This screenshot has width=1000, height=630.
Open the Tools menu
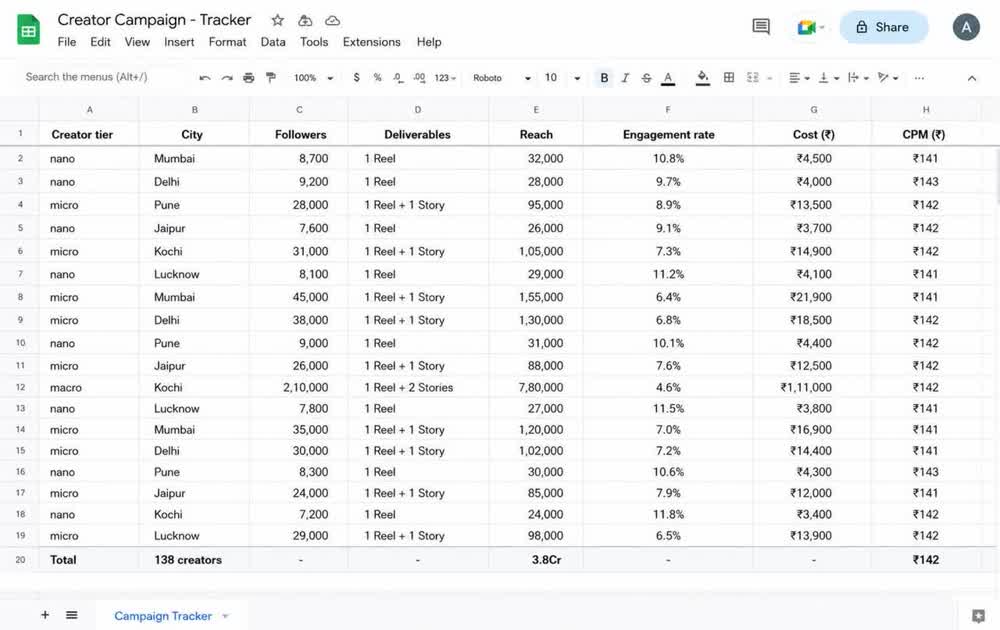click(314, 42)
